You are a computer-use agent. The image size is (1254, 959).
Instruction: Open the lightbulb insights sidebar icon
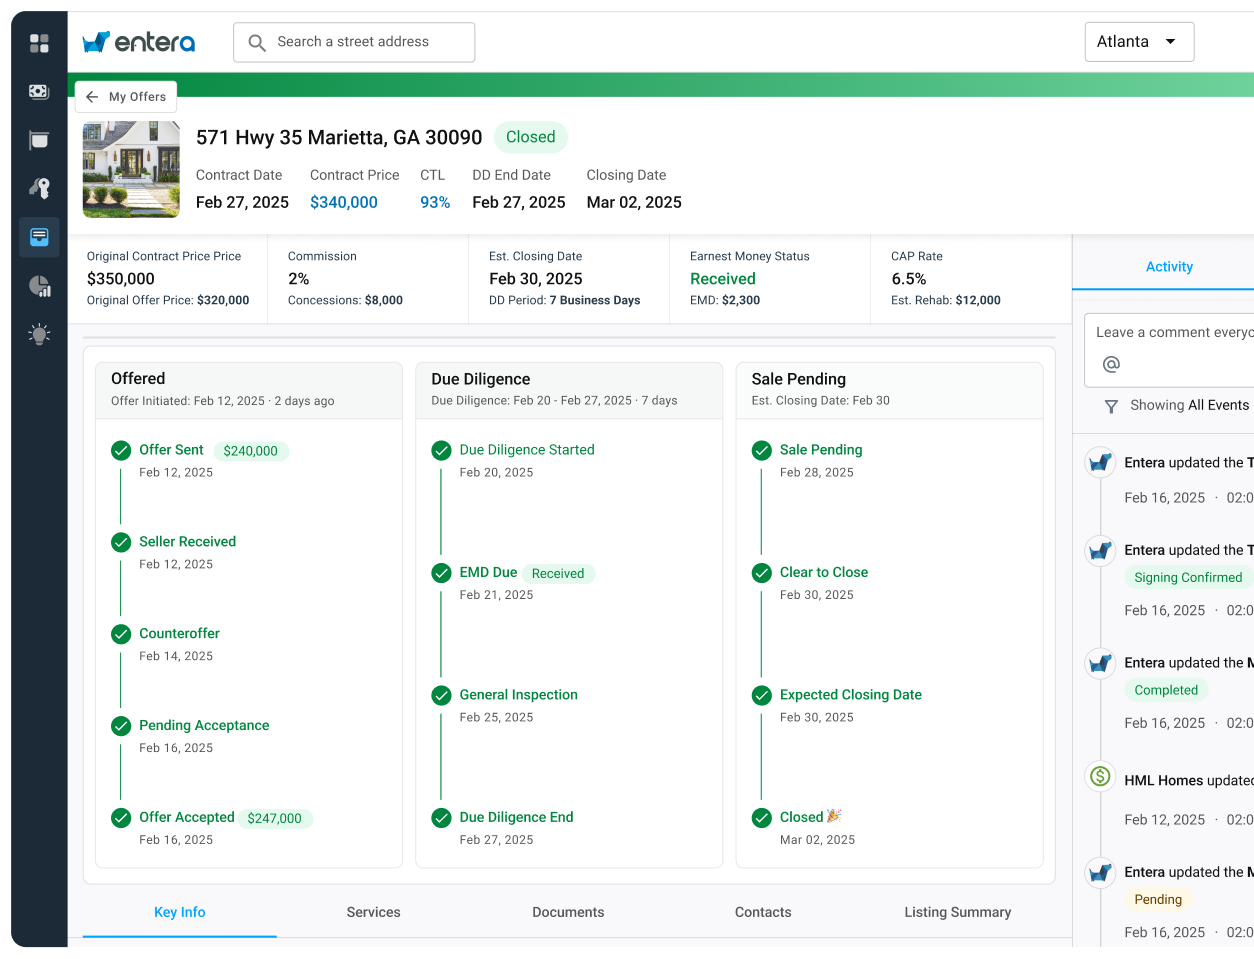[39, 334]
